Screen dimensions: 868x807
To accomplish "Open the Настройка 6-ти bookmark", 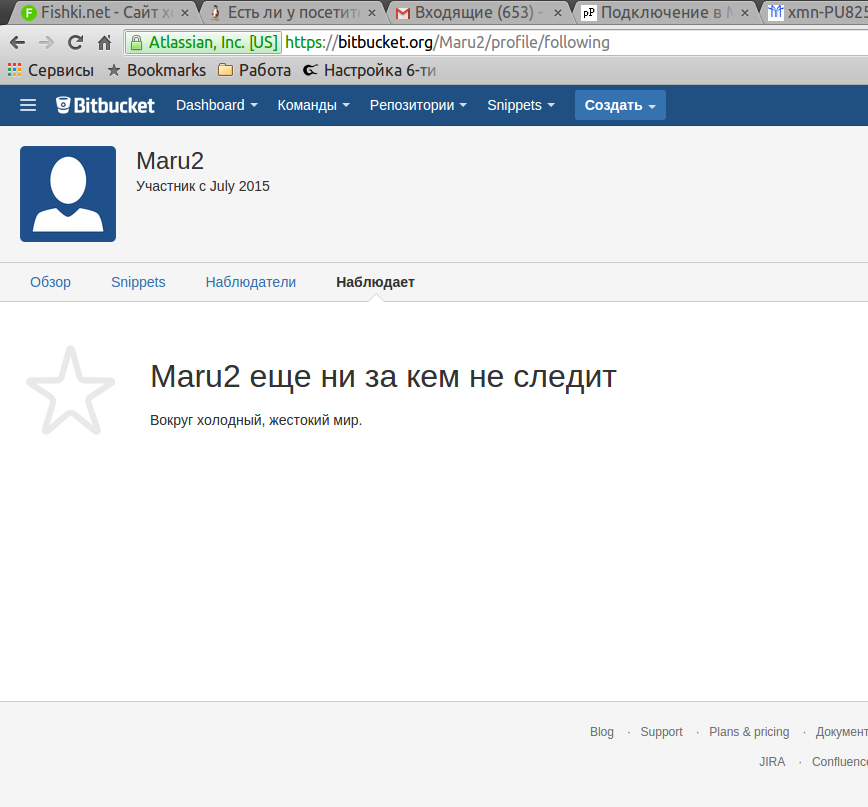I will pos(370,70).
